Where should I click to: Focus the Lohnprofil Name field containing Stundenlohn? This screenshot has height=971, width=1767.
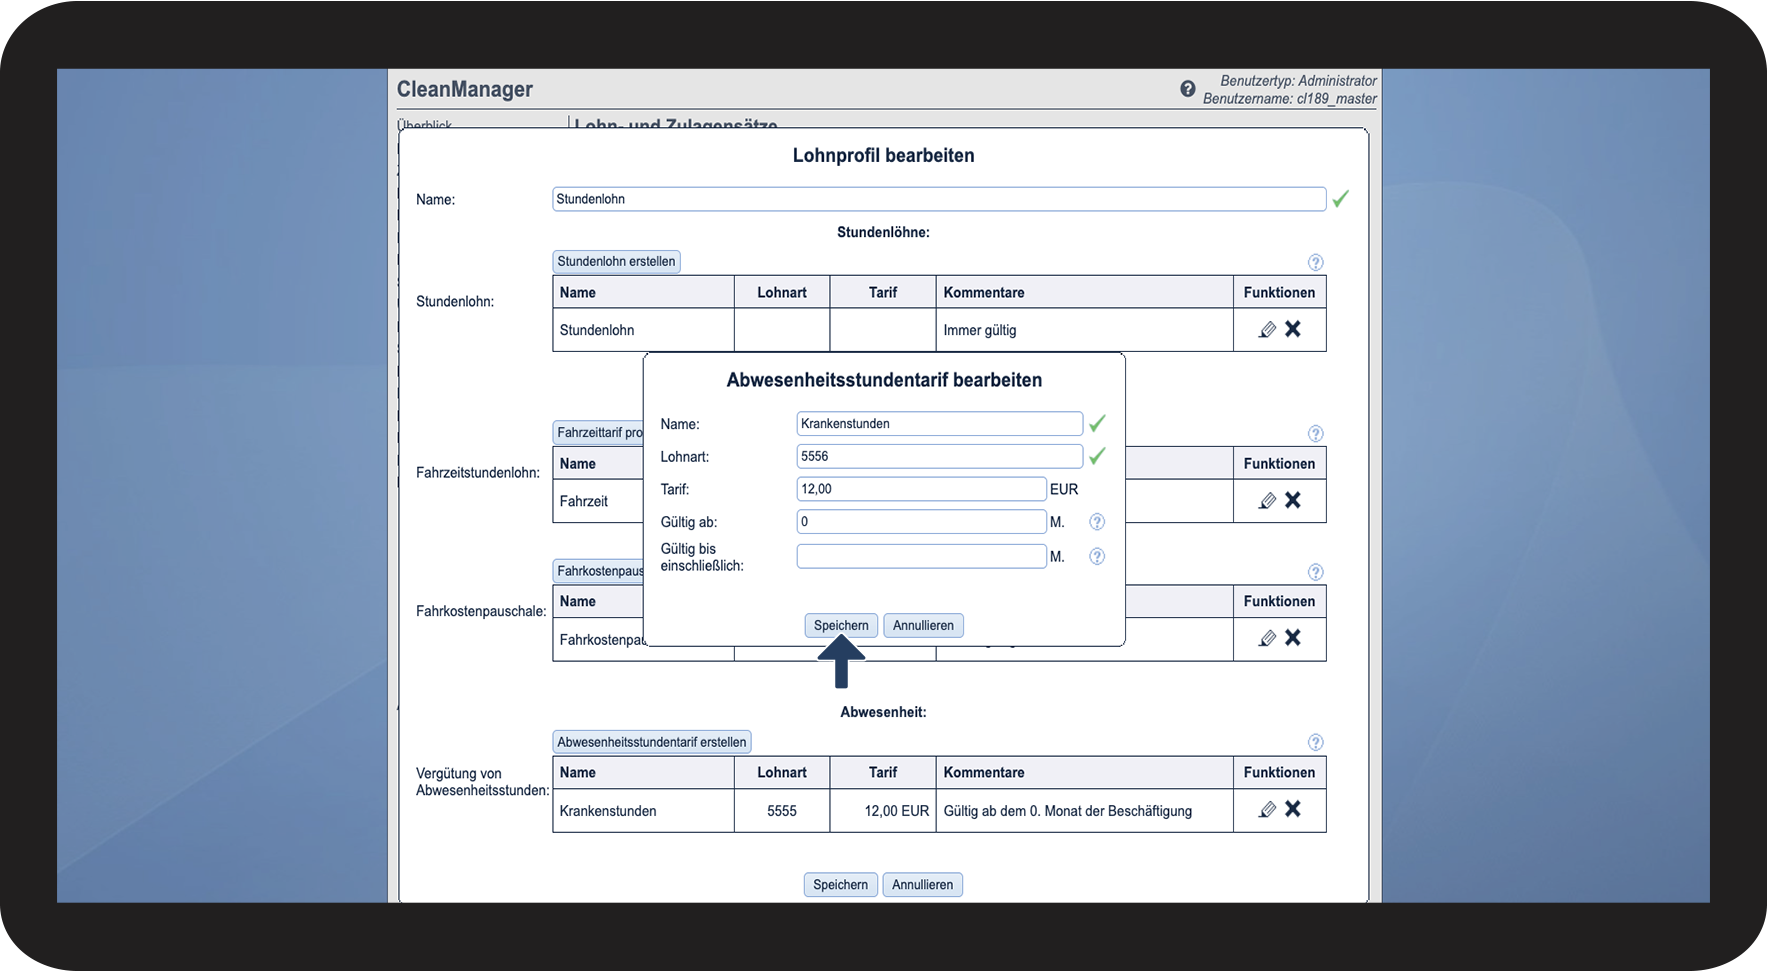coord(939,199)
